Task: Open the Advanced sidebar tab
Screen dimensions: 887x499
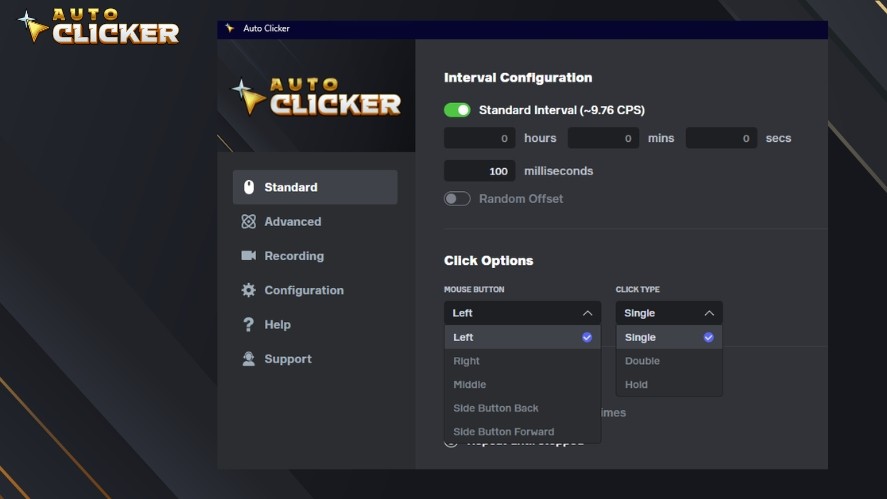Action: [315, 221]
